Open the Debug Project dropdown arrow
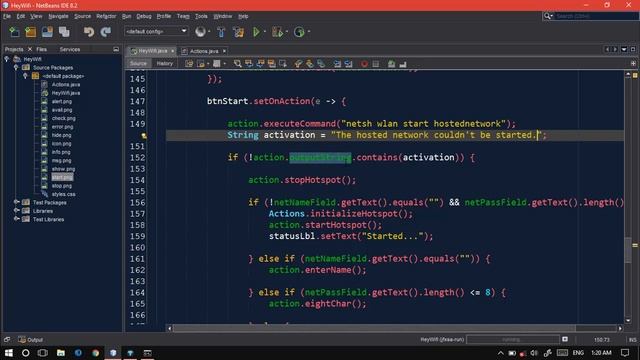The height and width of the screenshot is (360, 640). point(287,32)
